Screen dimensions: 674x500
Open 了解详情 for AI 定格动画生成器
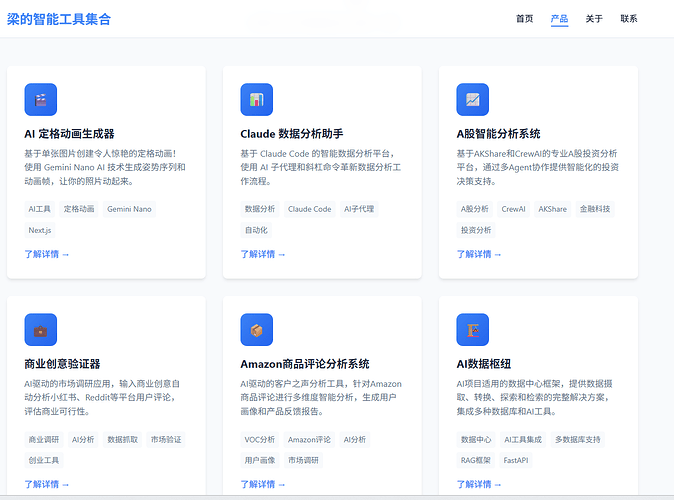tap(46, 254)
